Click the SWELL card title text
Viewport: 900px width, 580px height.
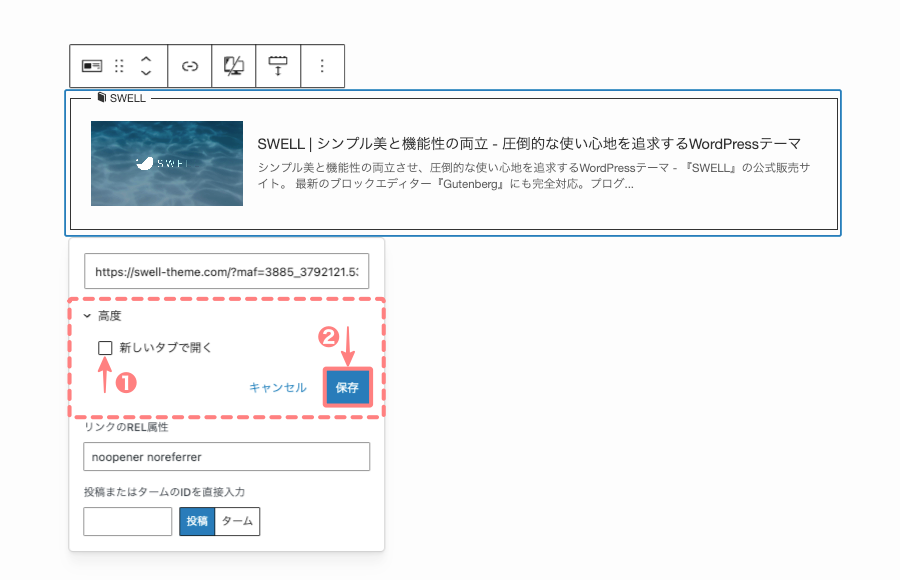tap(529, 144)
